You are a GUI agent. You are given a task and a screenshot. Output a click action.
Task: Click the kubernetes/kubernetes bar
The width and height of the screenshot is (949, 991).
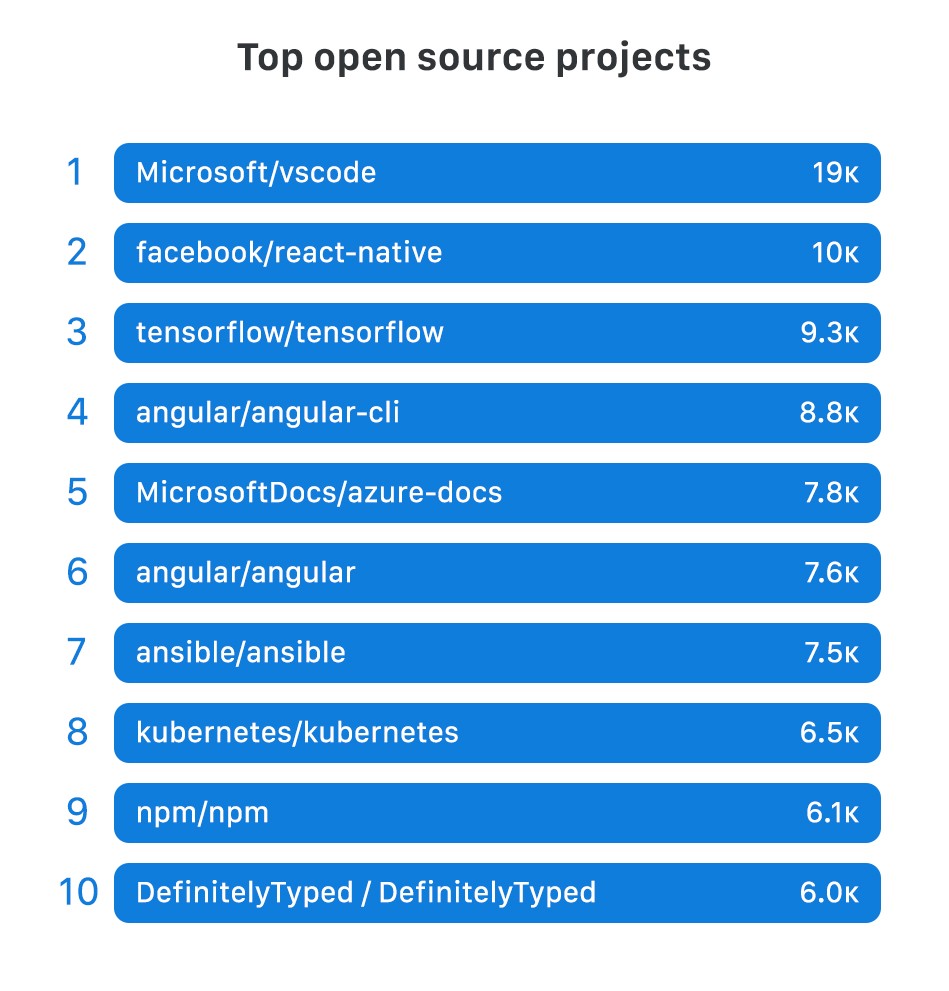click(x=496, y=733)
